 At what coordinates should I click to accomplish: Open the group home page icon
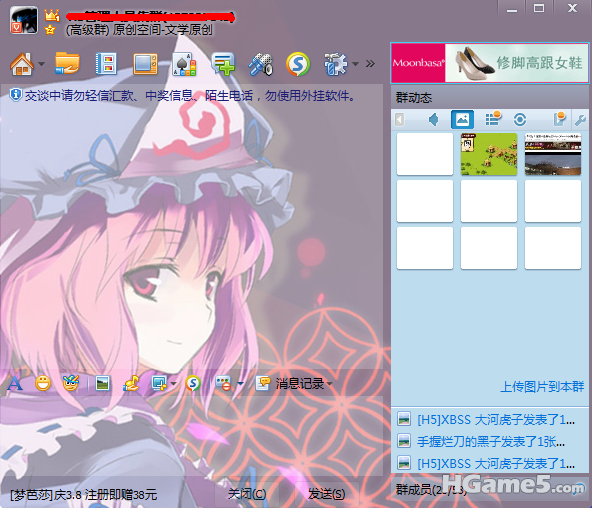point(22,64)
